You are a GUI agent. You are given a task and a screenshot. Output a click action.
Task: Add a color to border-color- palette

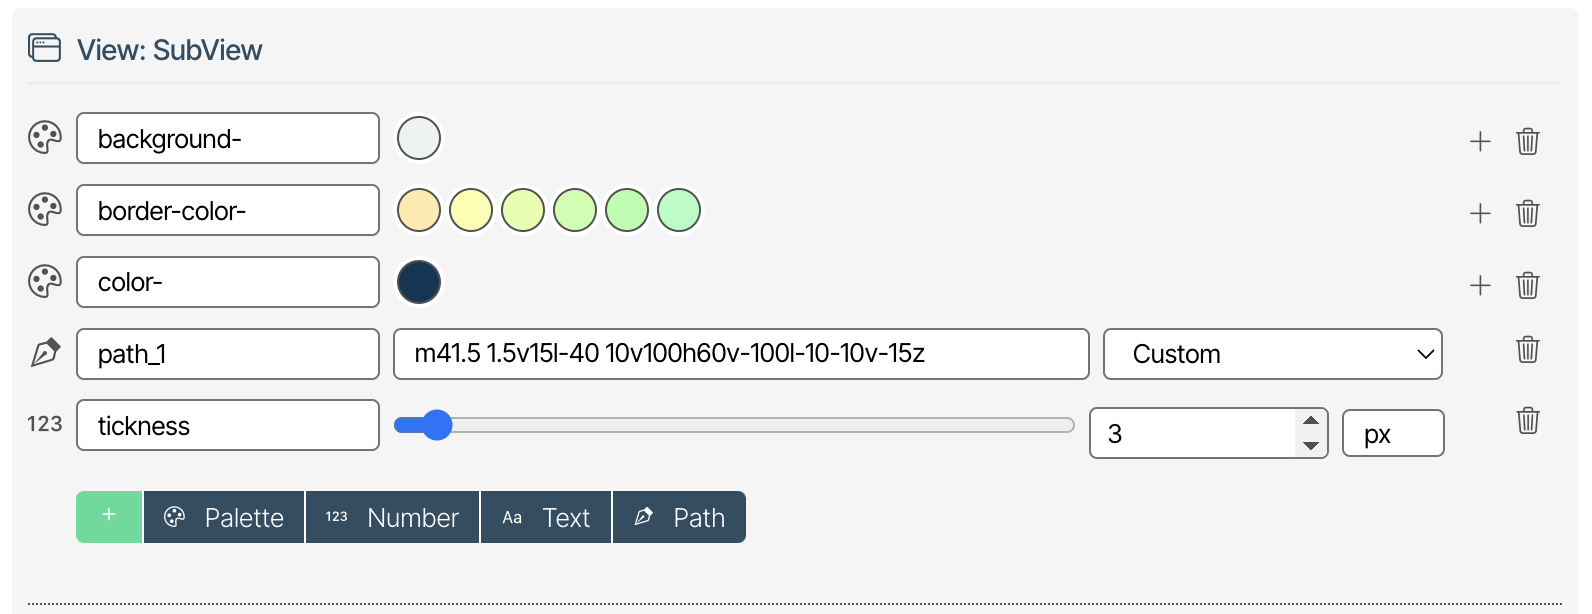point(1480,213)
